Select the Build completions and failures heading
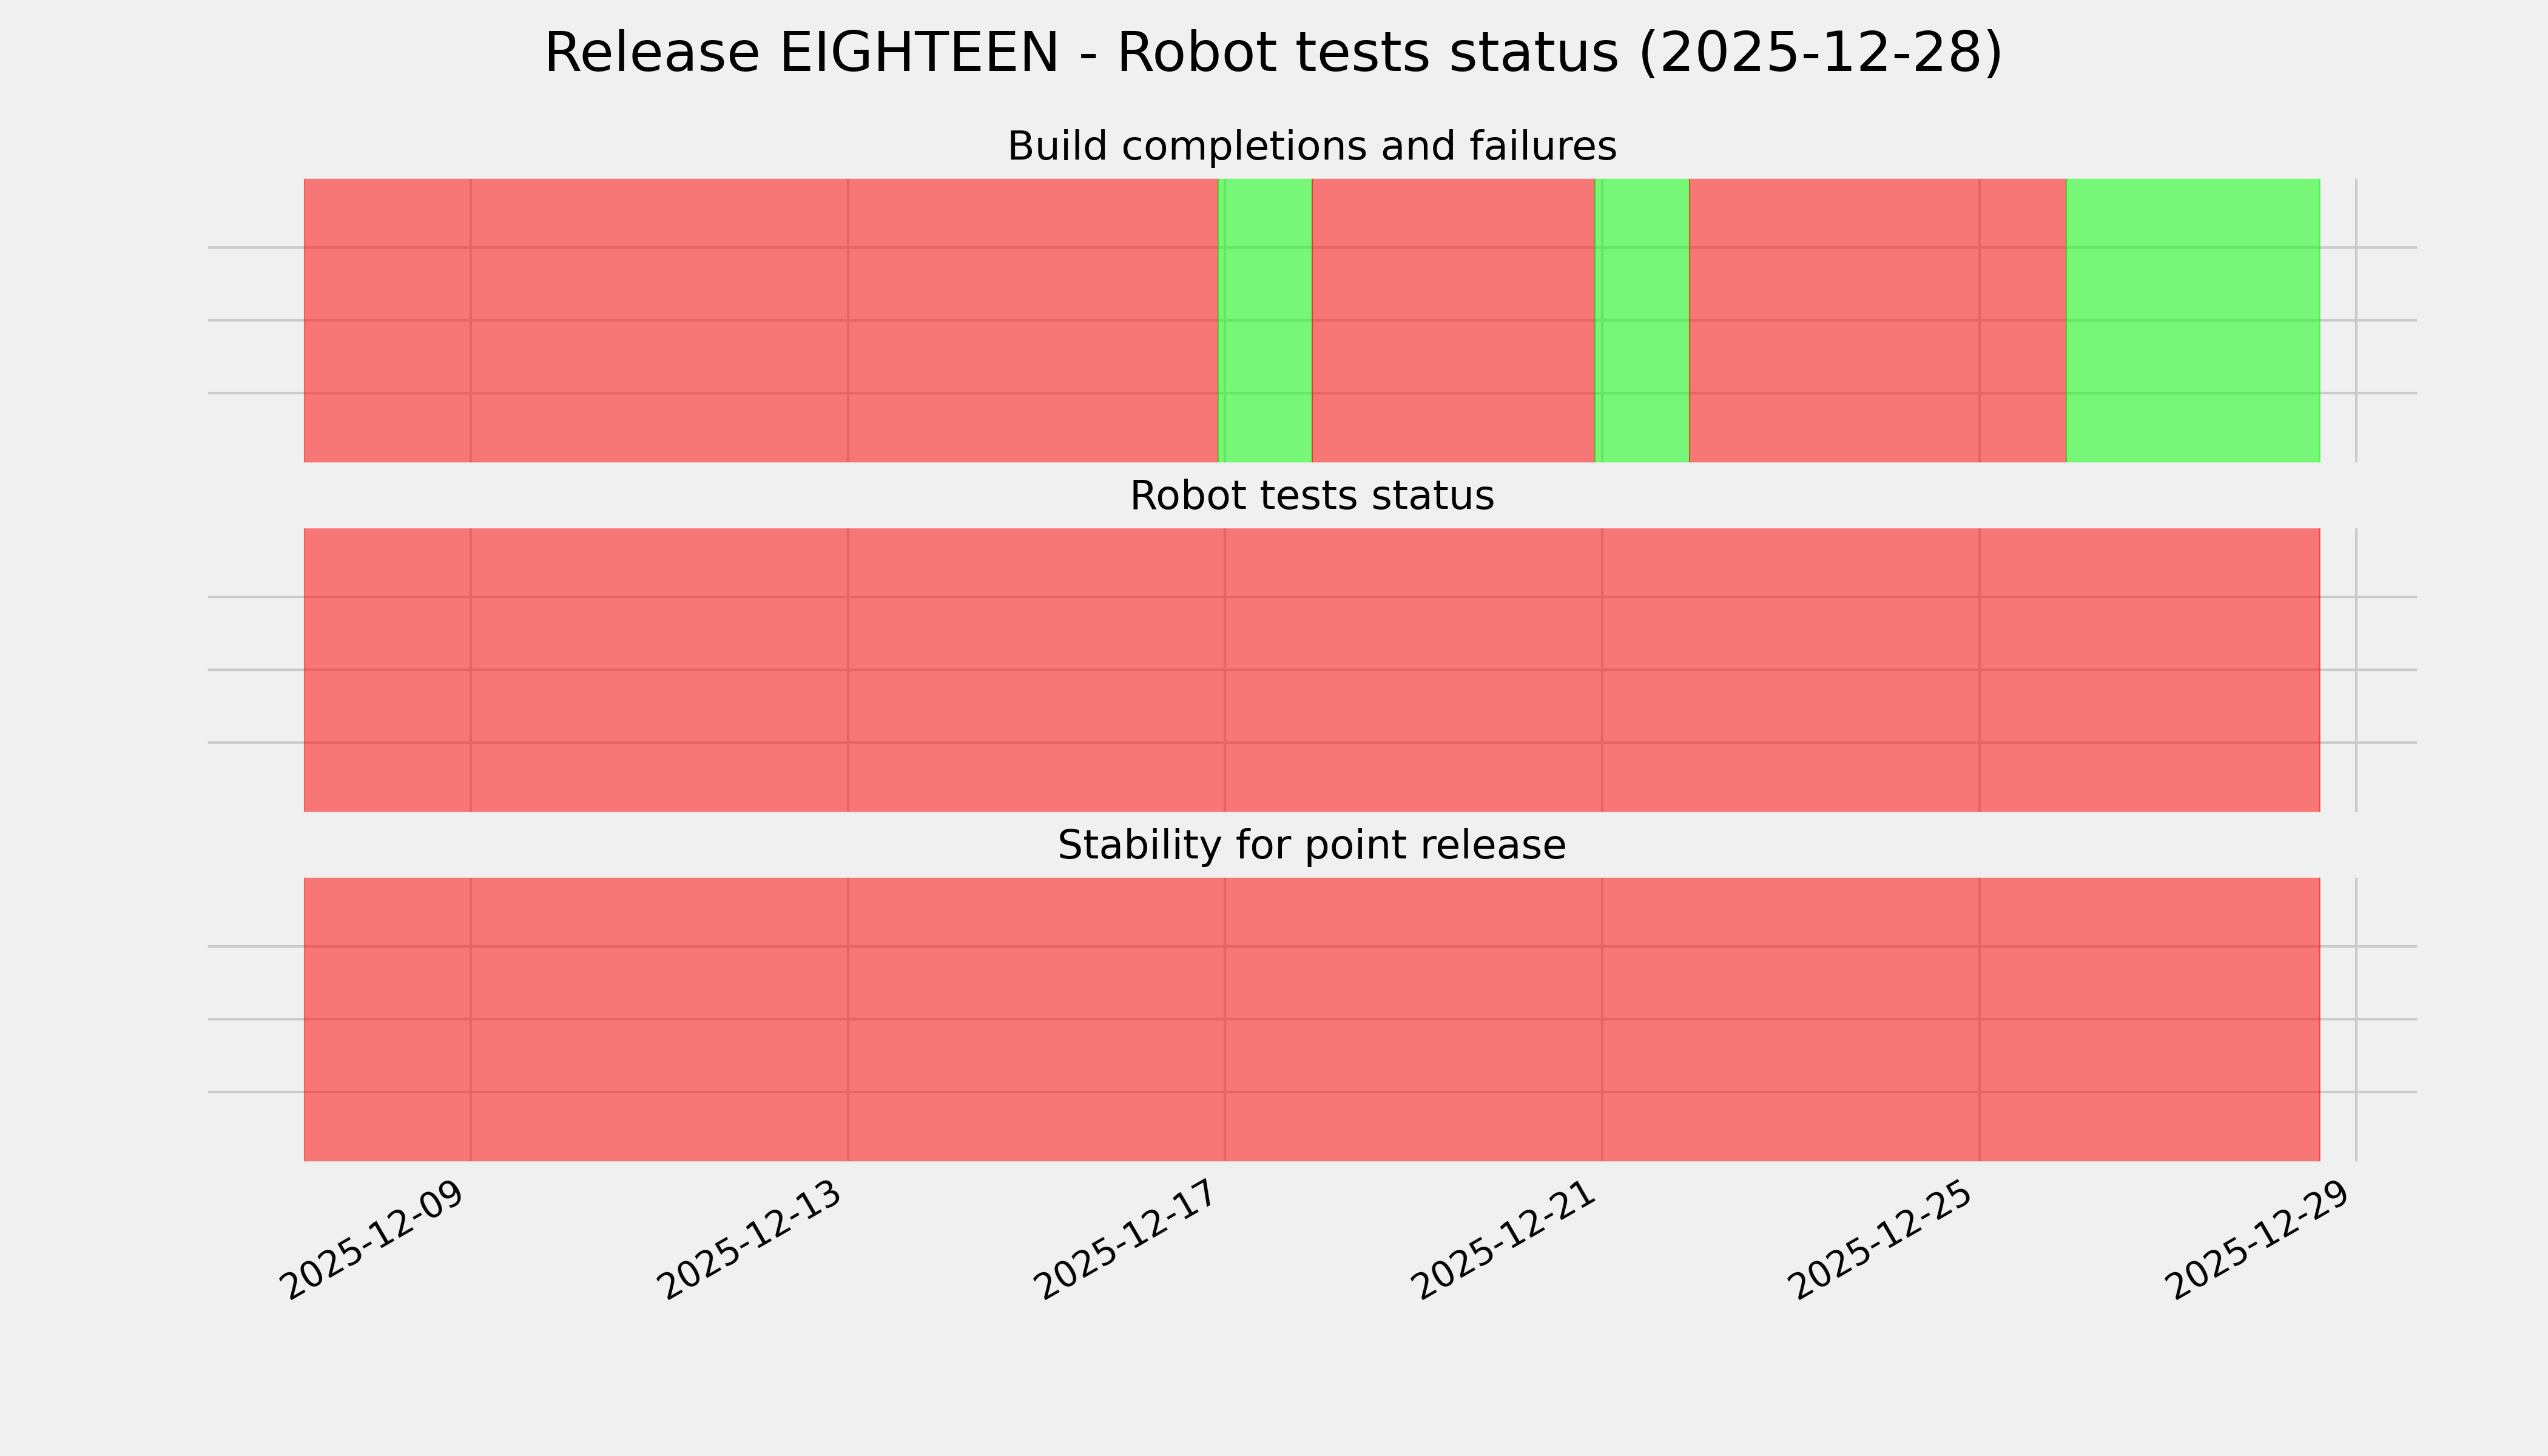 point(1311,147)
